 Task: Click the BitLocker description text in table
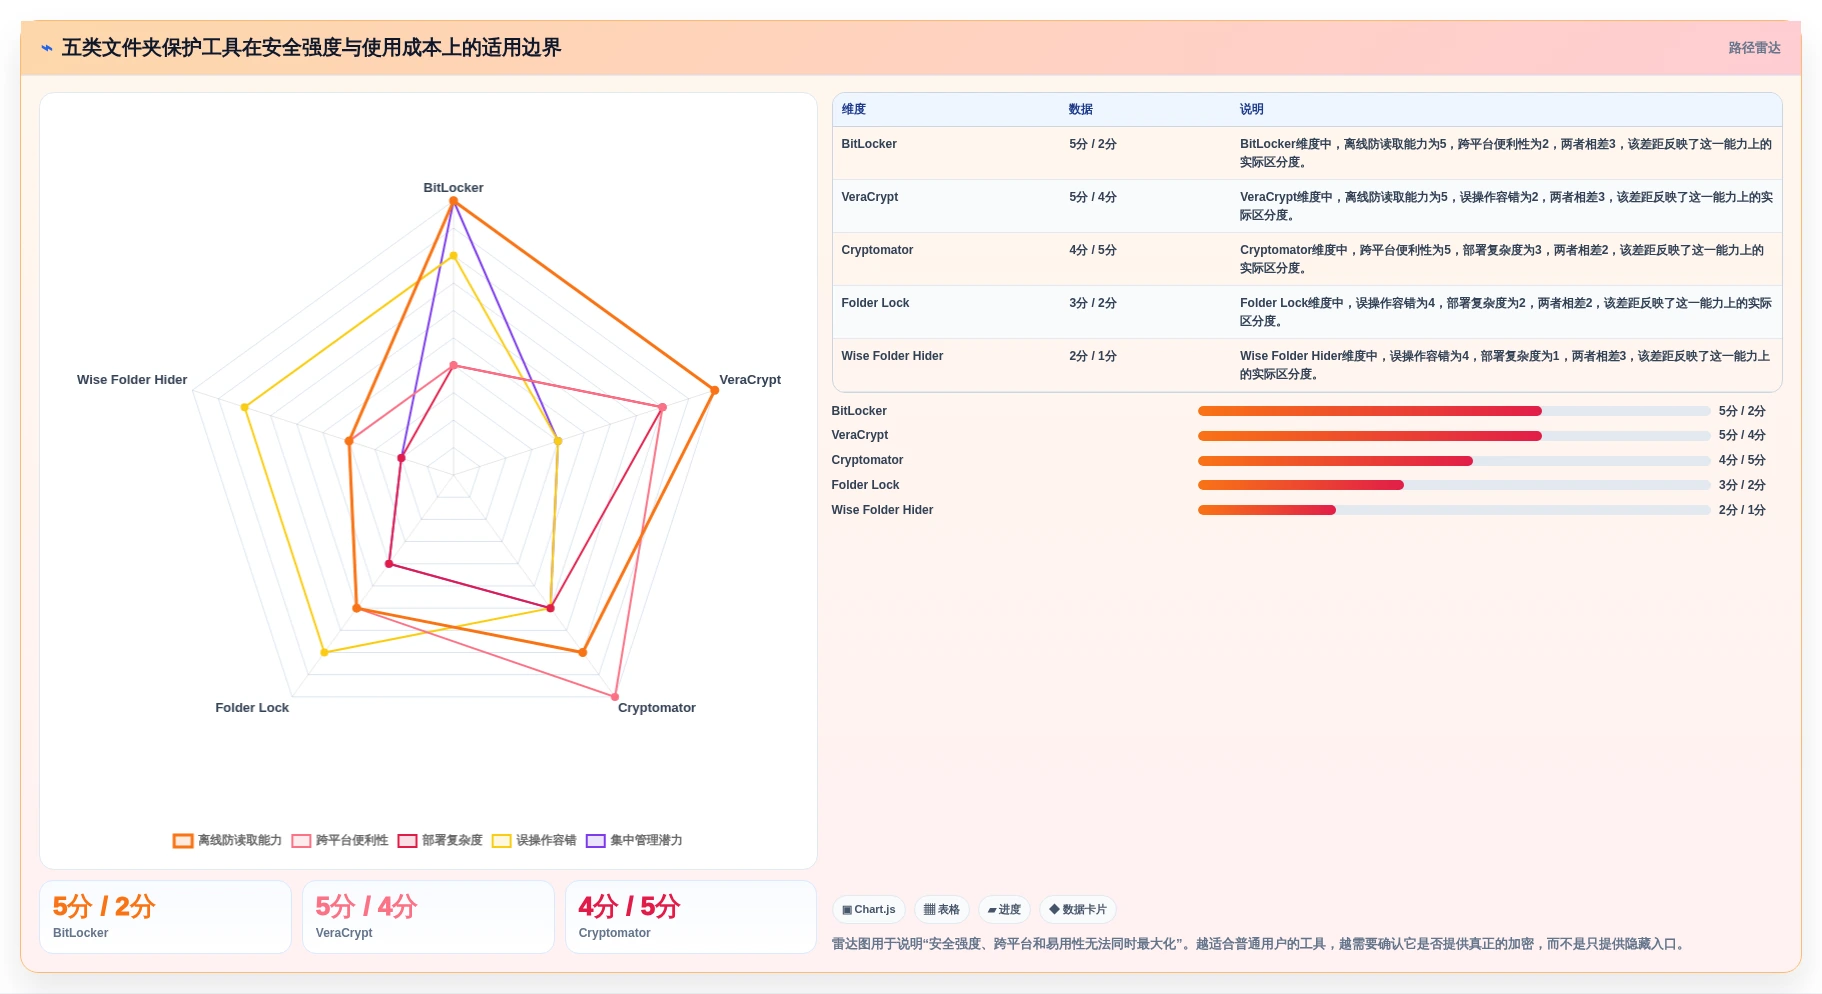pyautogui.click(x=1506, y=153)
